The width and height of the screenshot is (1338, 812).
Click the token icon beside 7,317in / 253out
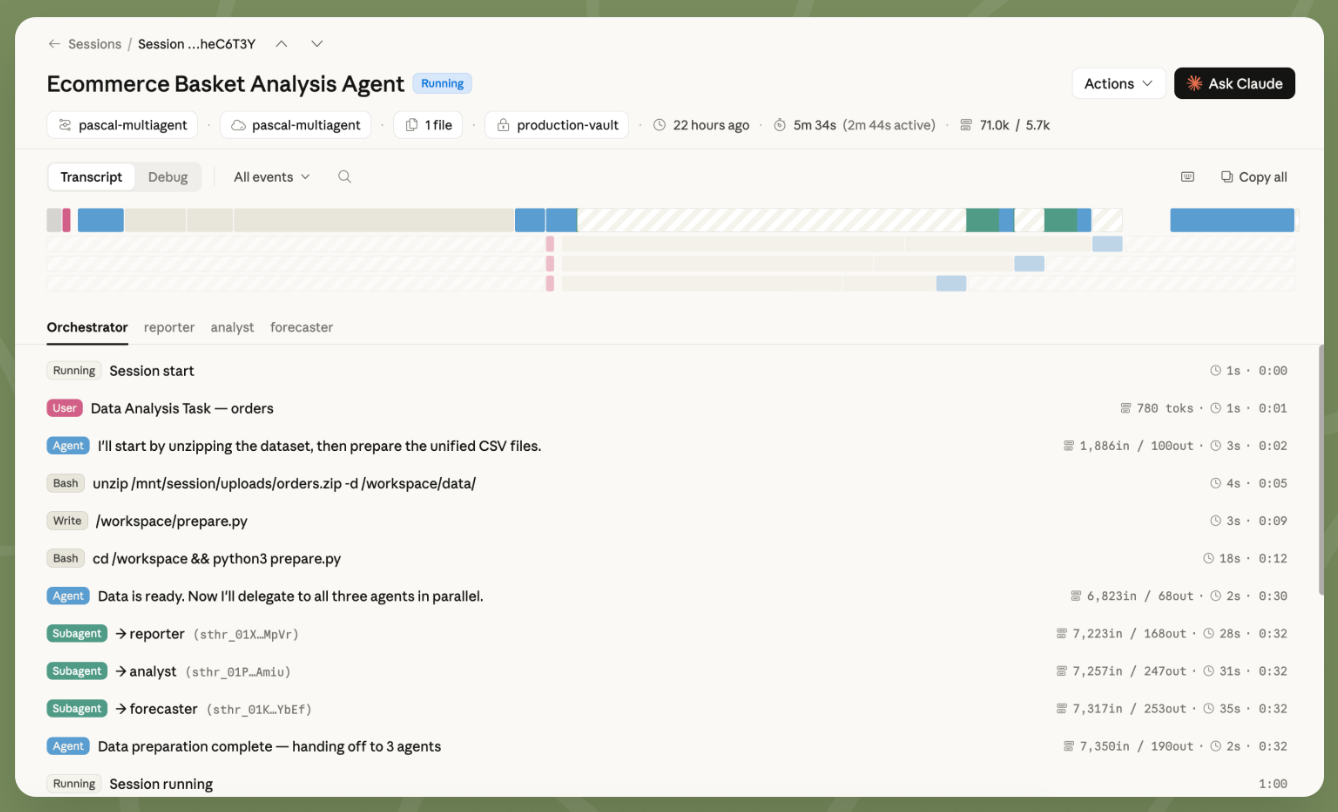(1062, 709)
